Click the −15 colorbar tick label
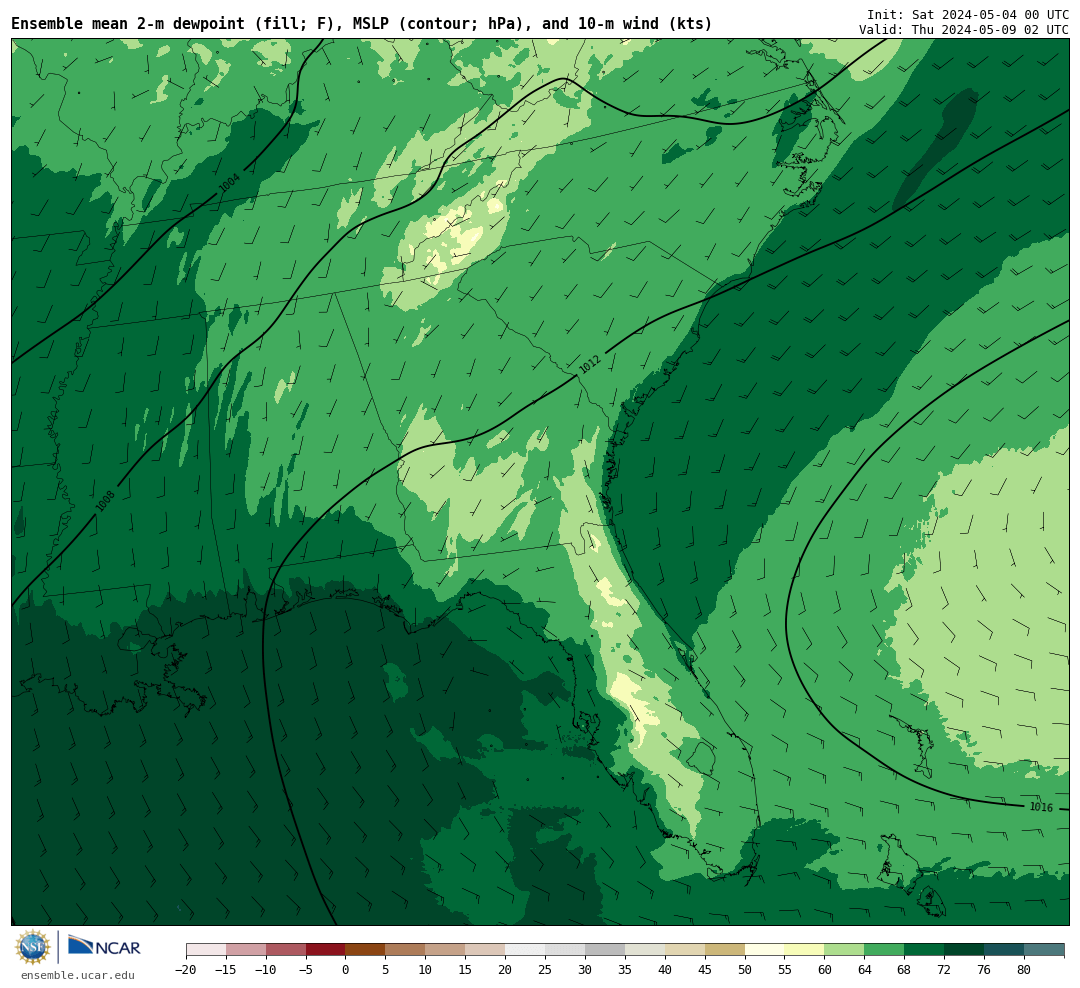Screen dimensions: 1080x988 pyautogui.click(x=226, y=970)
